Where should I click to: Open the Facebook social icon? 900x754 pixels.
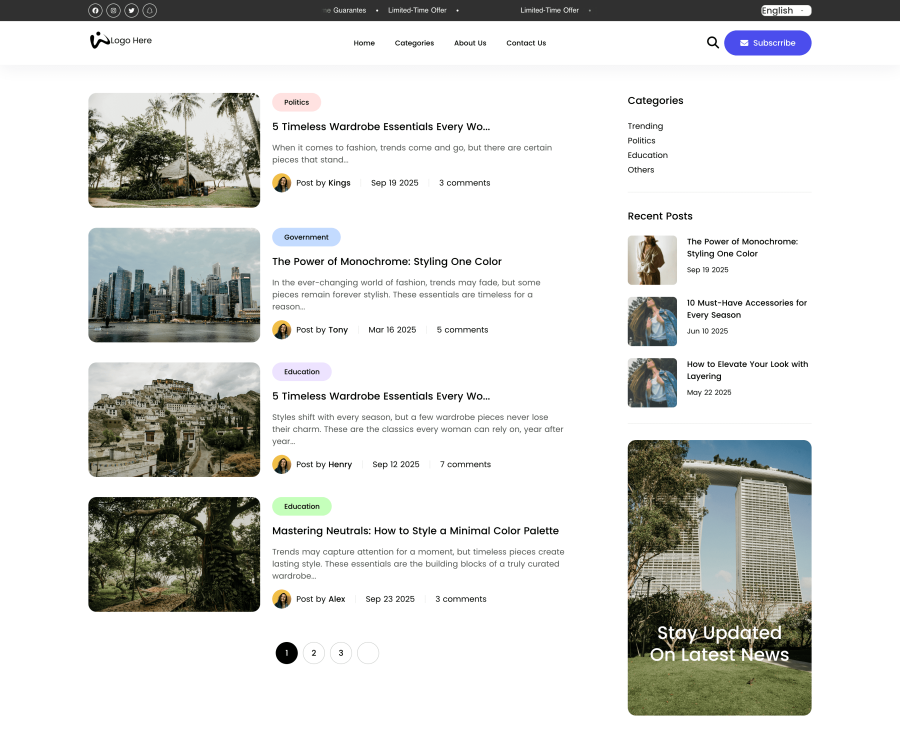click(95, 10)
